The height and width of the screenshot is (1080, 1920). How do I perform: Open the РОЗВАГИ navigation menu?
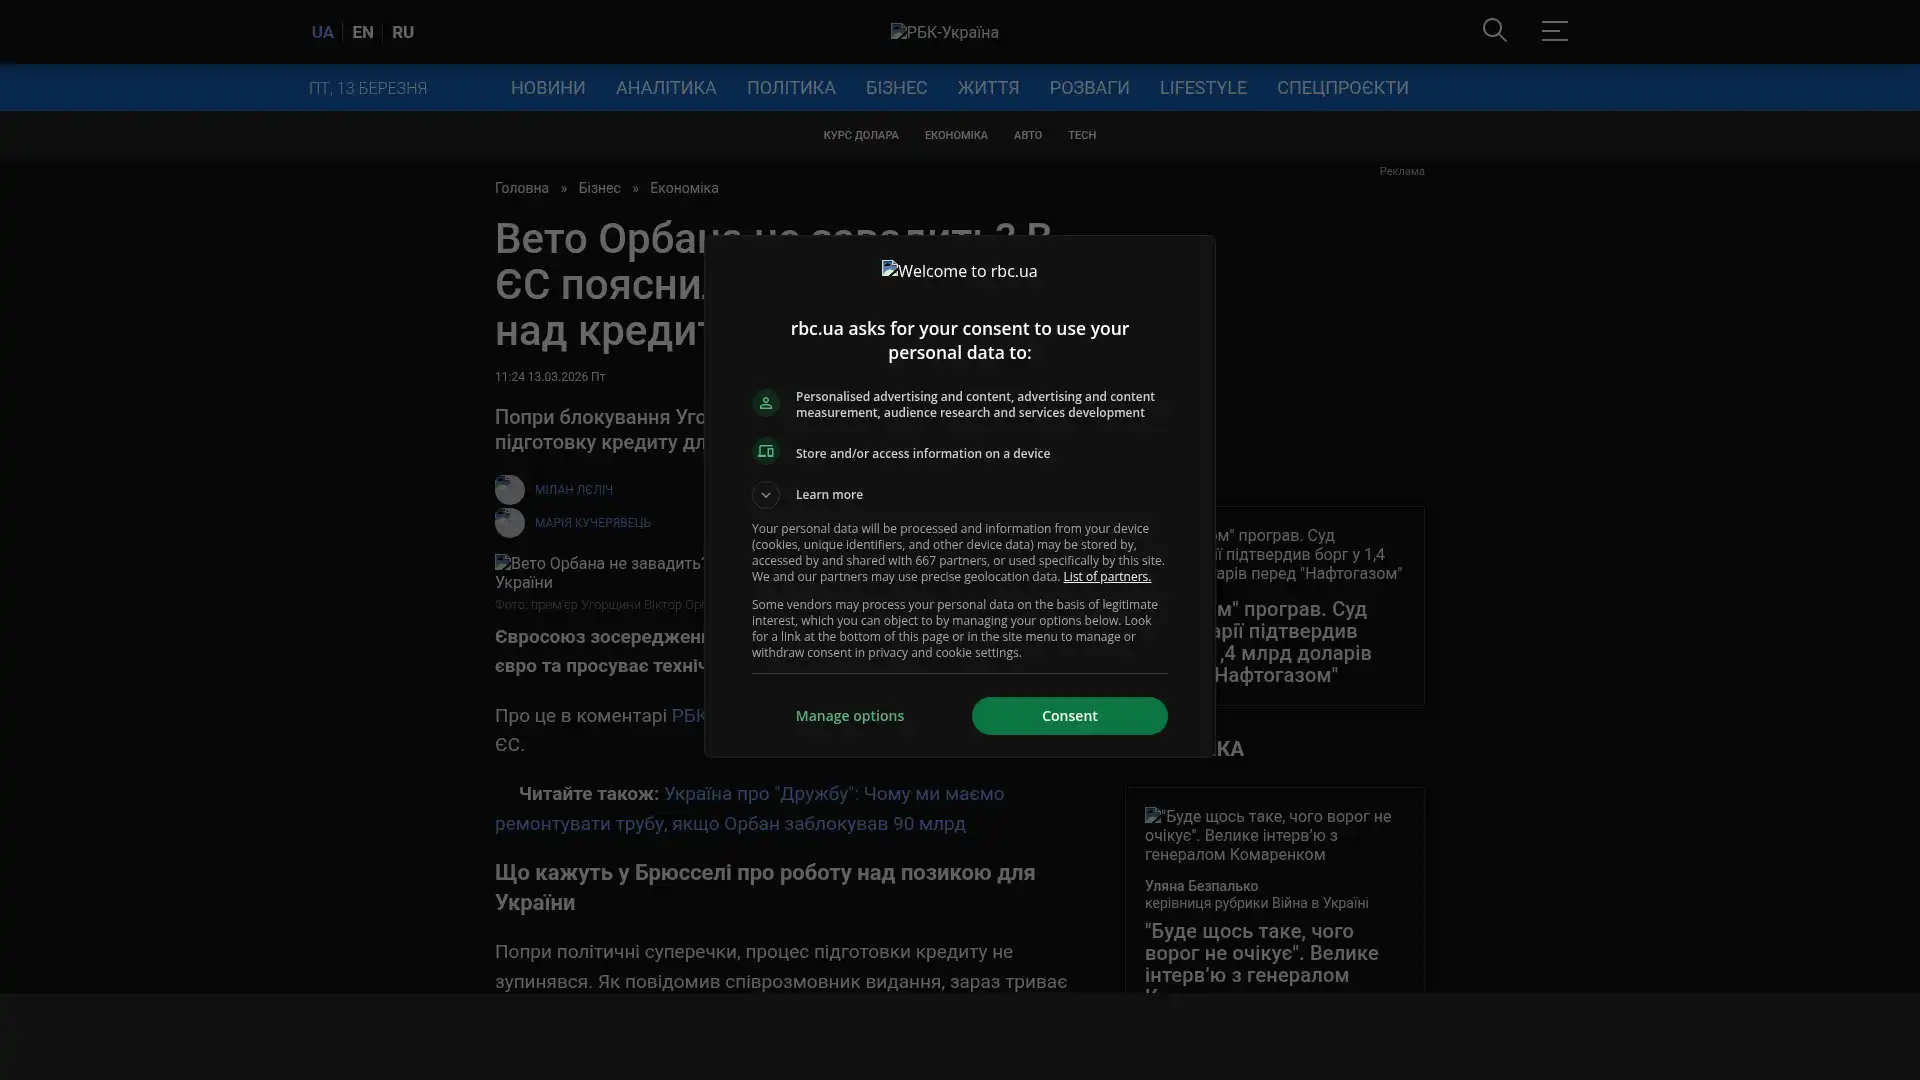tap(1088, 88)
